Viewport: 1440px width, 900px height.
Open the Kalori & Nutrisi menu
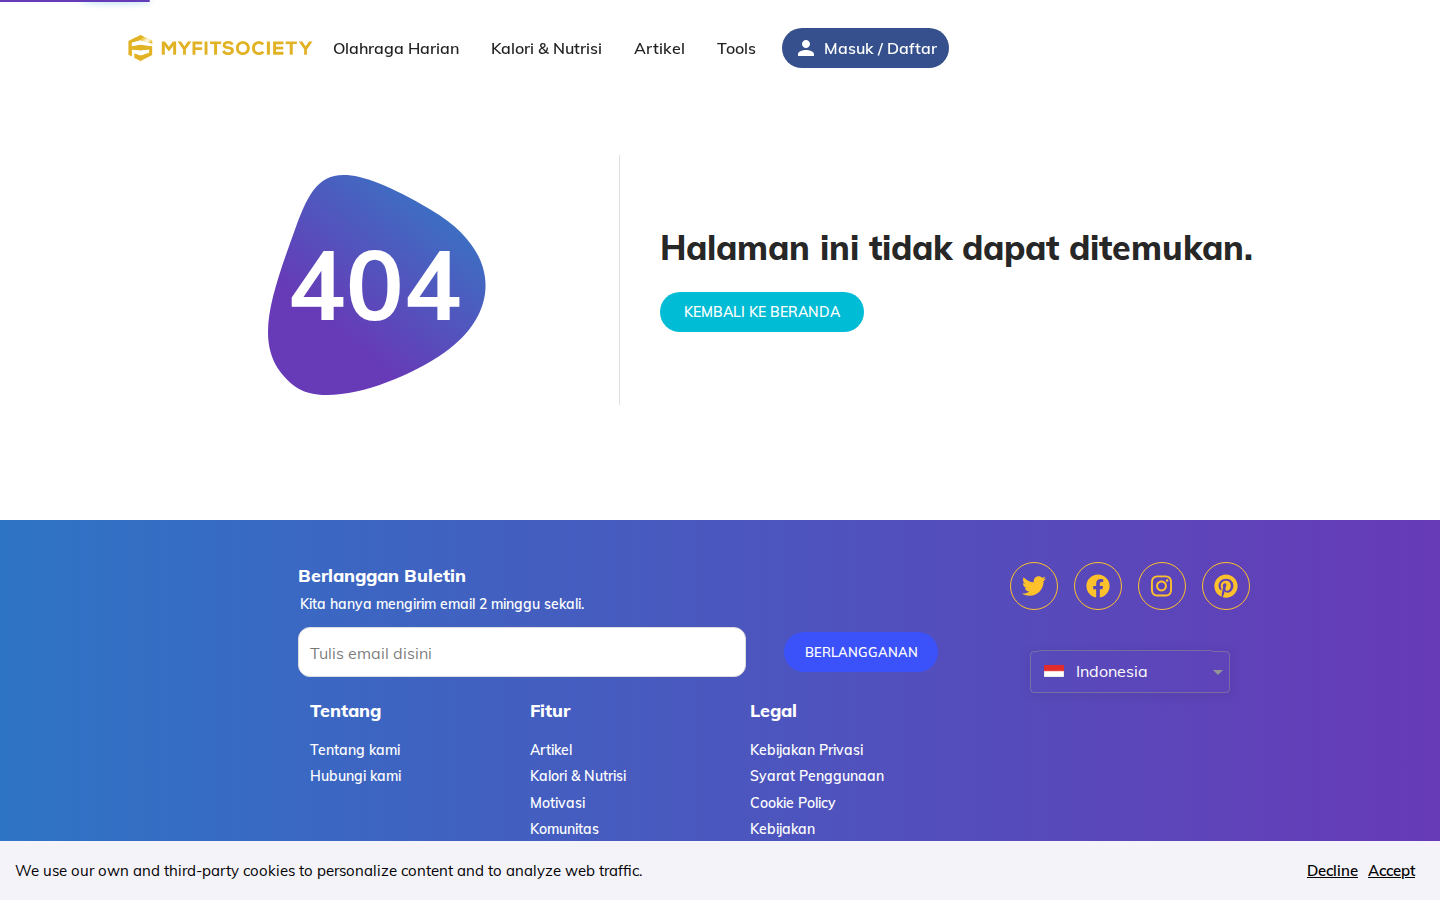click(546, 48)
